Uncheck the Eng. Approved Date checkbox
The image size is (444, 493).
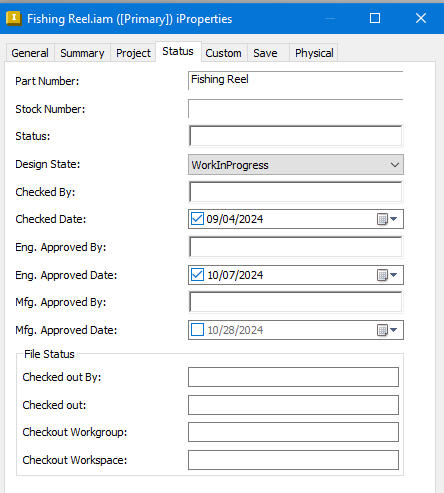pos(197,275)
